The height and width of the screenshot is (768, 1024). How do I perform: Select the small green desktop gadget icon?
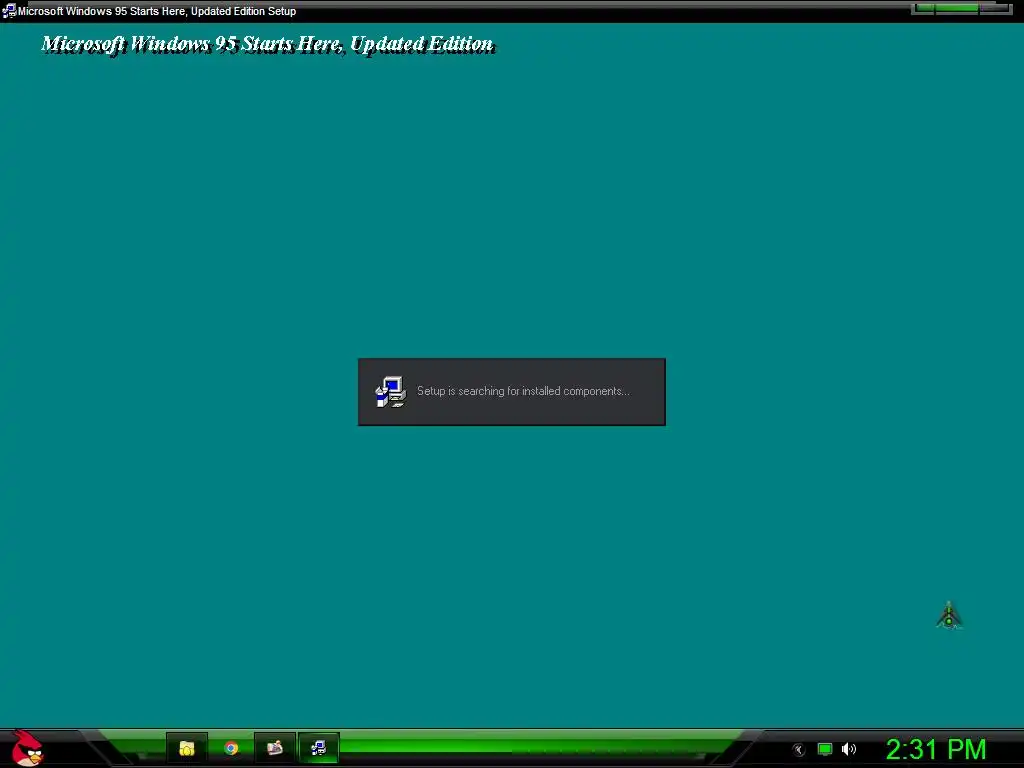[x=949, y=615]
